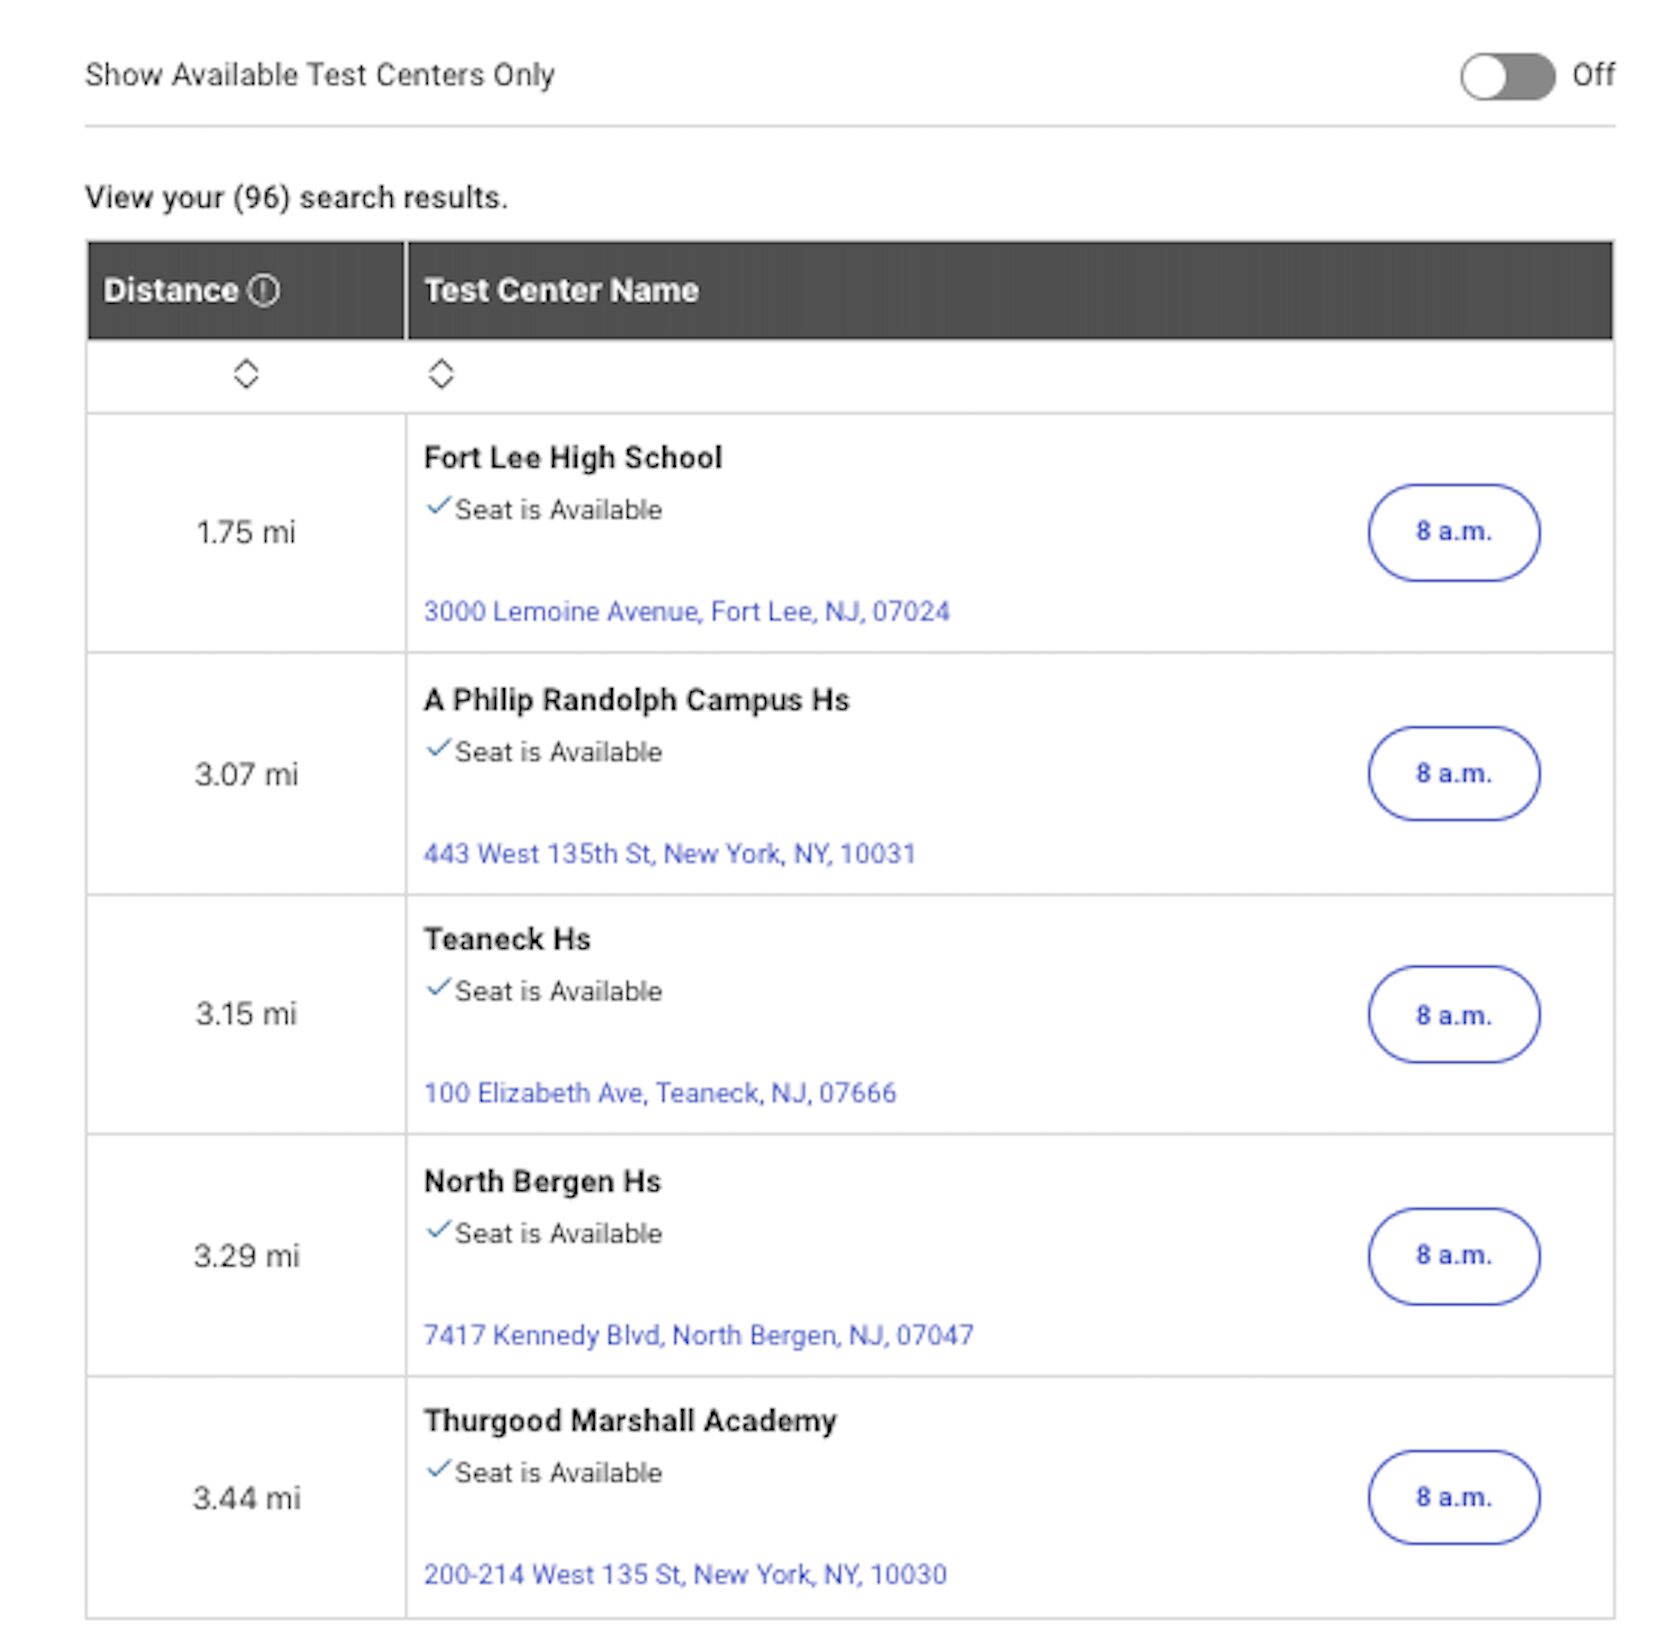Viewport: 1664px width, 1638px height.
Task: Click the Thurgood Marshall Academy name
Action: tap(630, 1421)
